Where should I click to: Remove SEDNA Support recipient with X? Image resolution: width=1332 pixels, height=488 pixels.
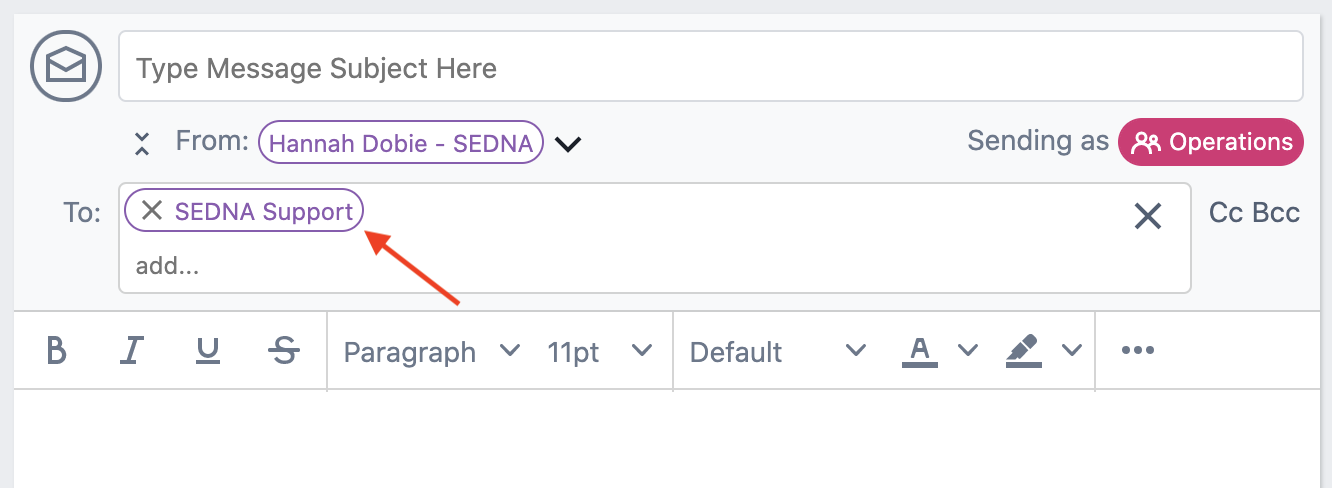pyautogui.click(x=152, y=211)
